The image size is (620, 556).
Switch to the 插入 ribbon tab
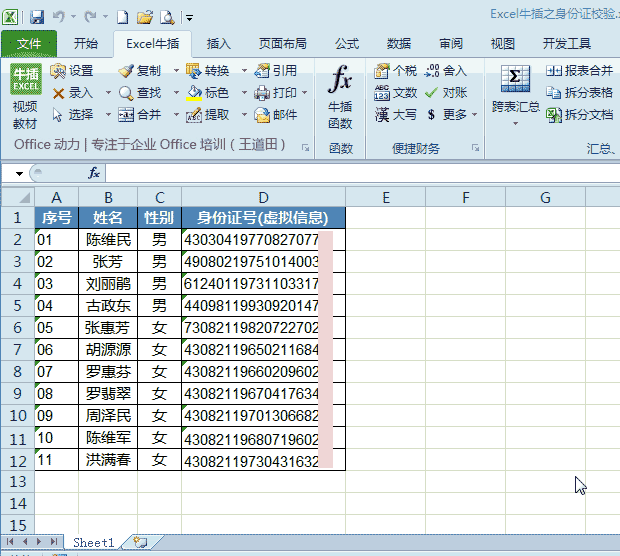218,43
